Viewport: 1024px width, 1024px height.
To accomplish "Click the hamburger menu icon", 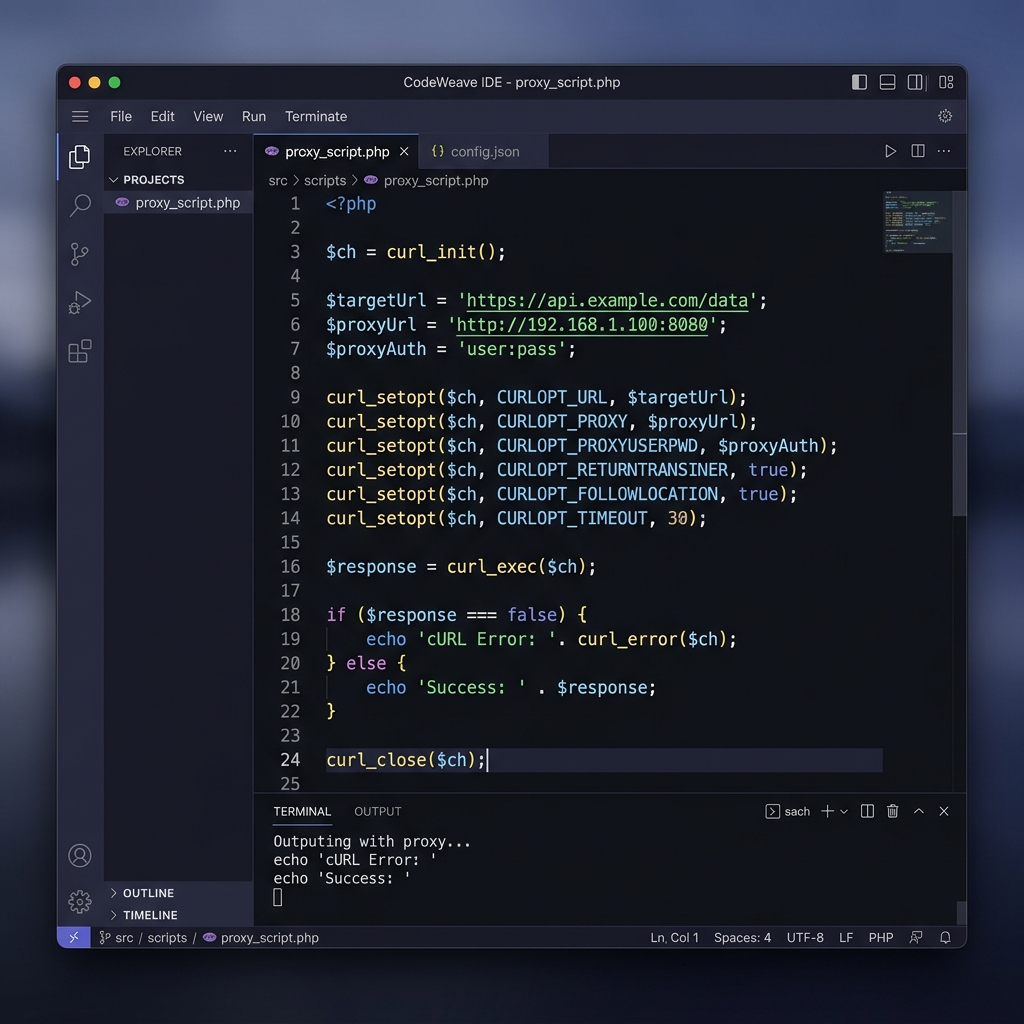I will (x=80, y=116).
